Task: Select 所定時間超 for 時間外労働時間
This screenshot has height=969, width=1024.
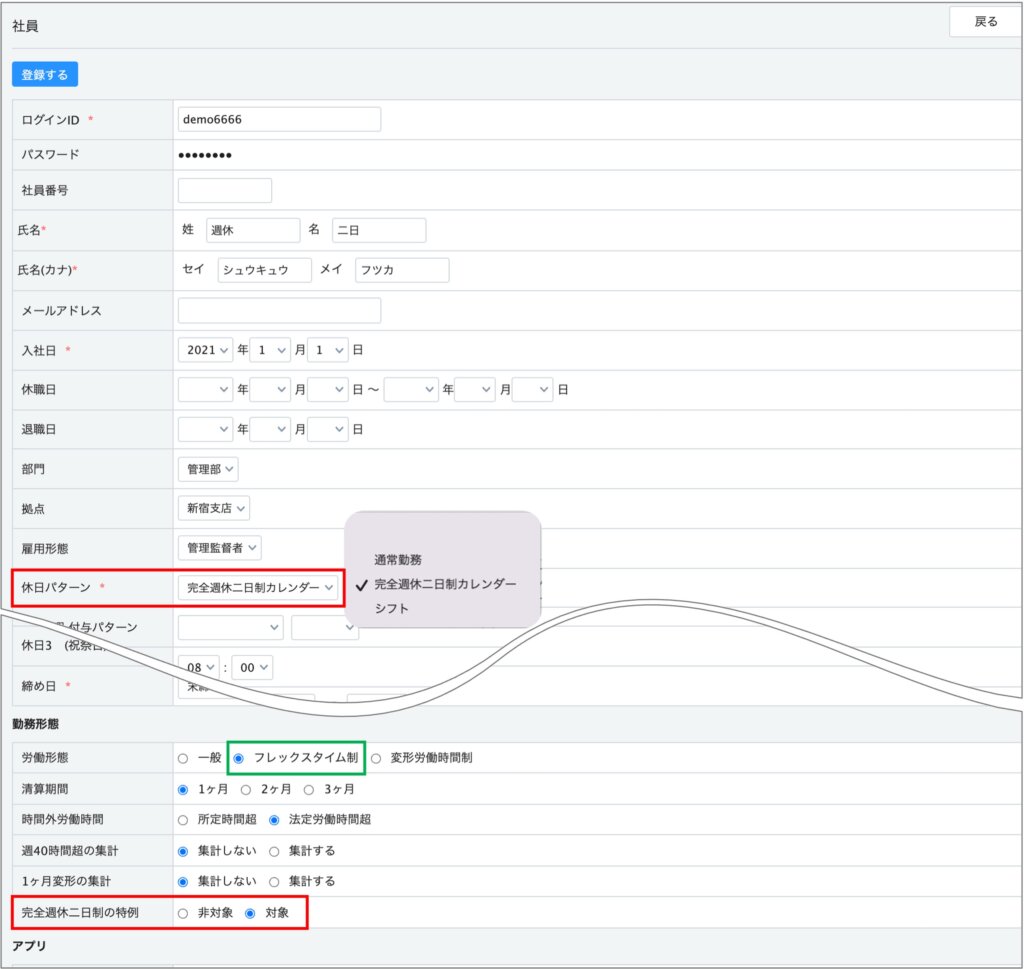Action: (183, 820)
